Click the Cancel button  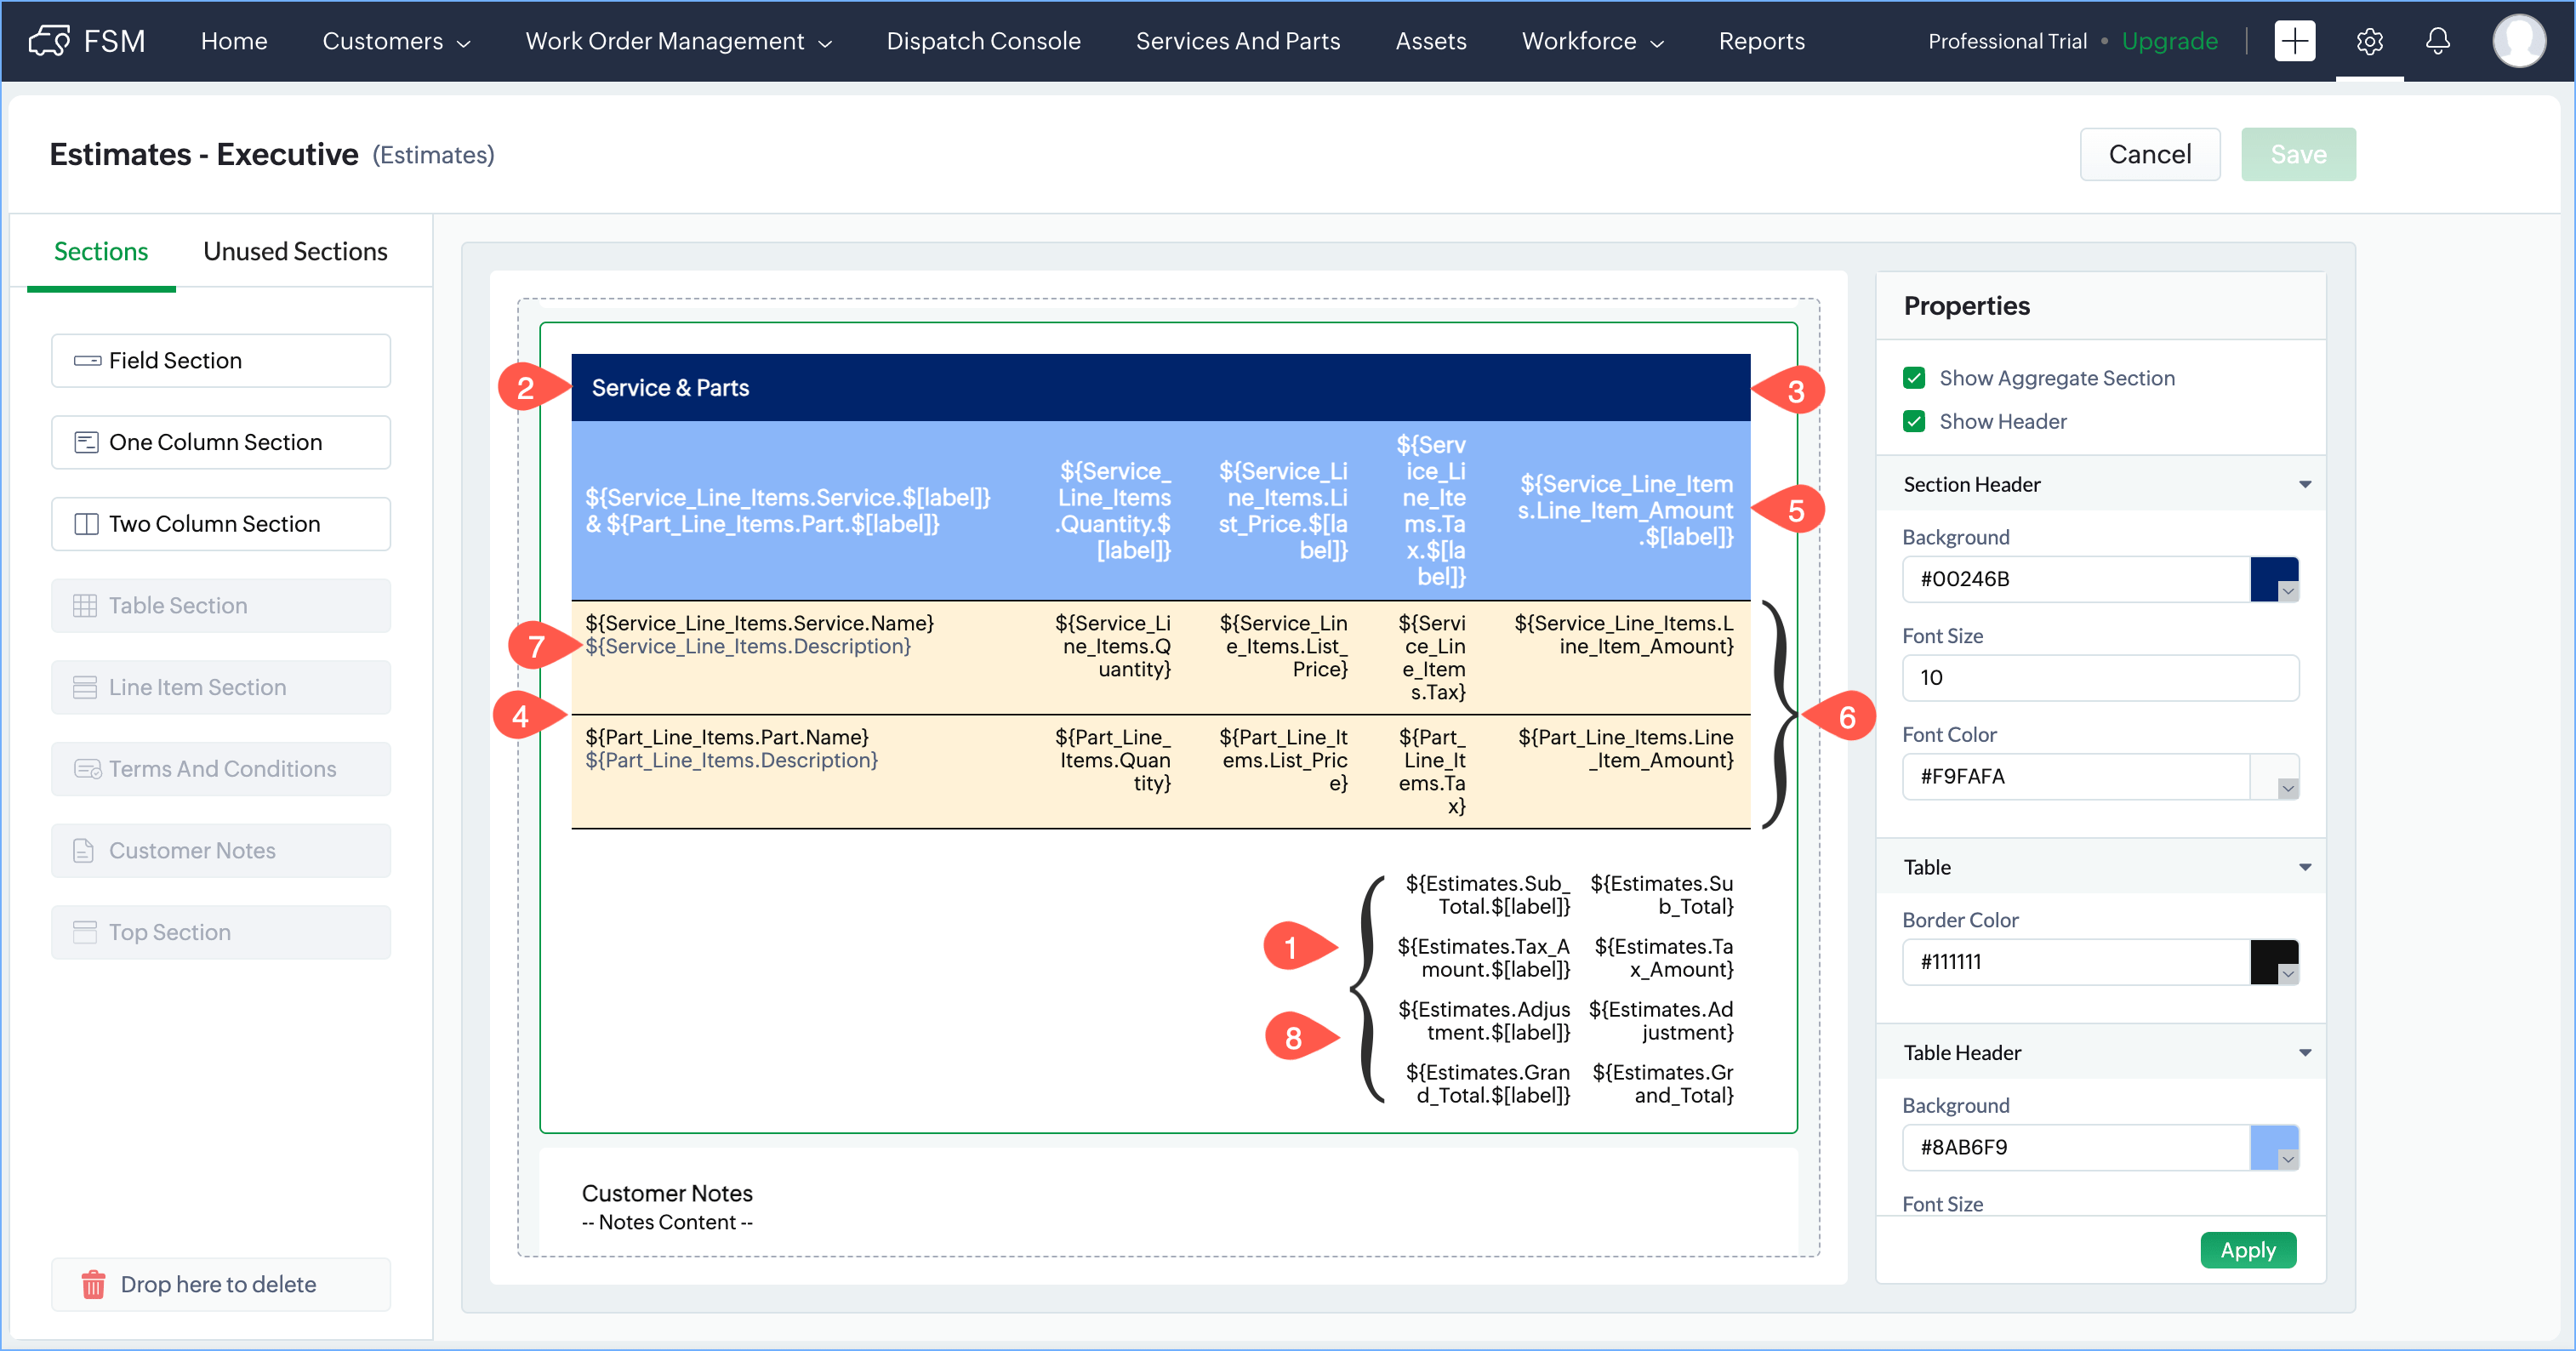[x=2149, y=154]
